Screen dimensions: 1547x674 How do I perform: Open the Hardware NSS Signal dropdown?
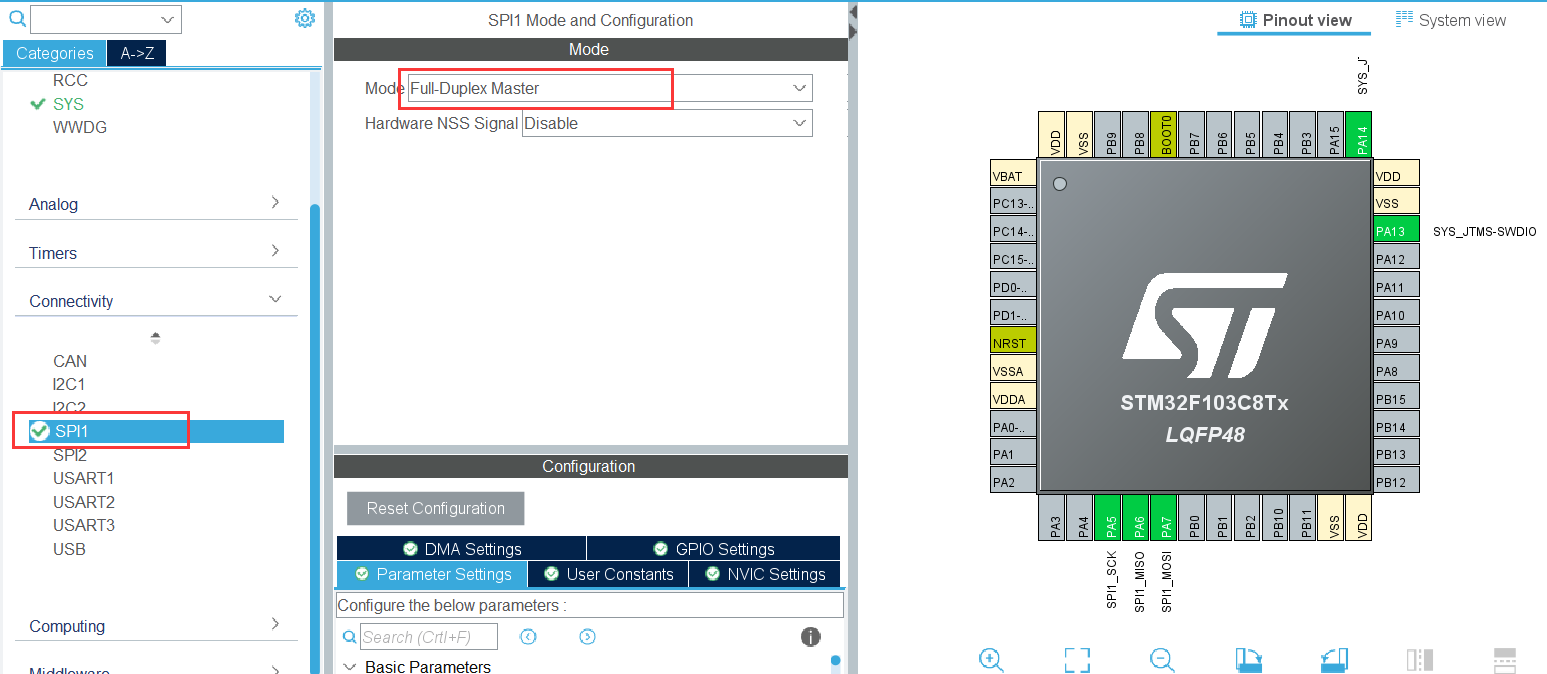[x=798, y=123]
